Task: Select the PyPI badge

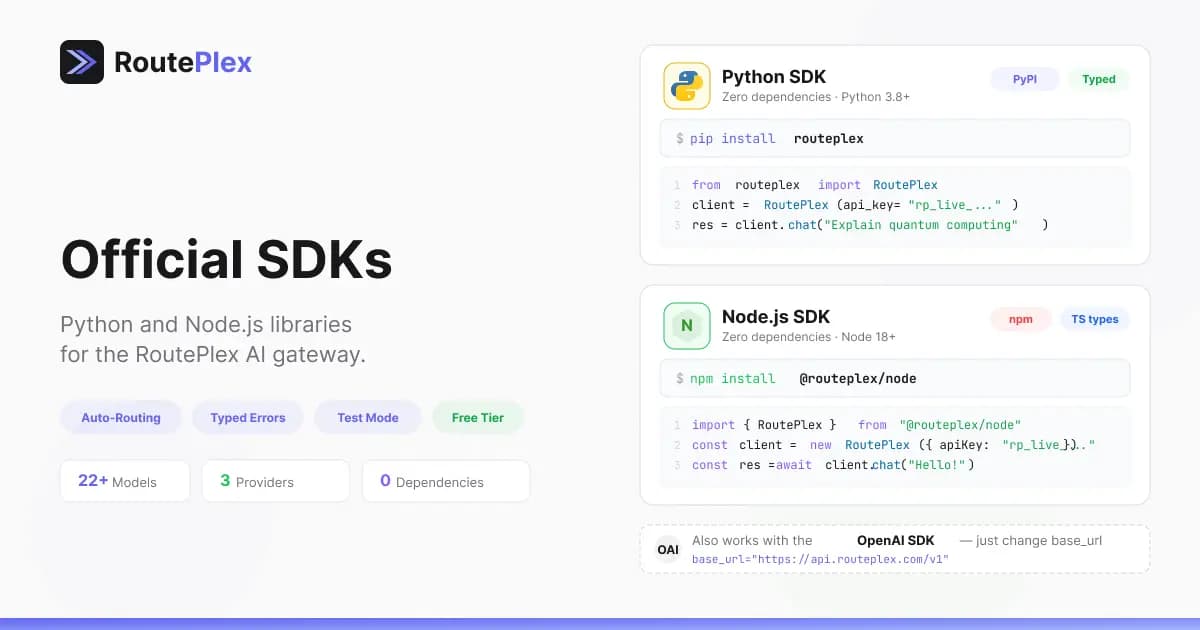Action: [x=1024, y=79]
